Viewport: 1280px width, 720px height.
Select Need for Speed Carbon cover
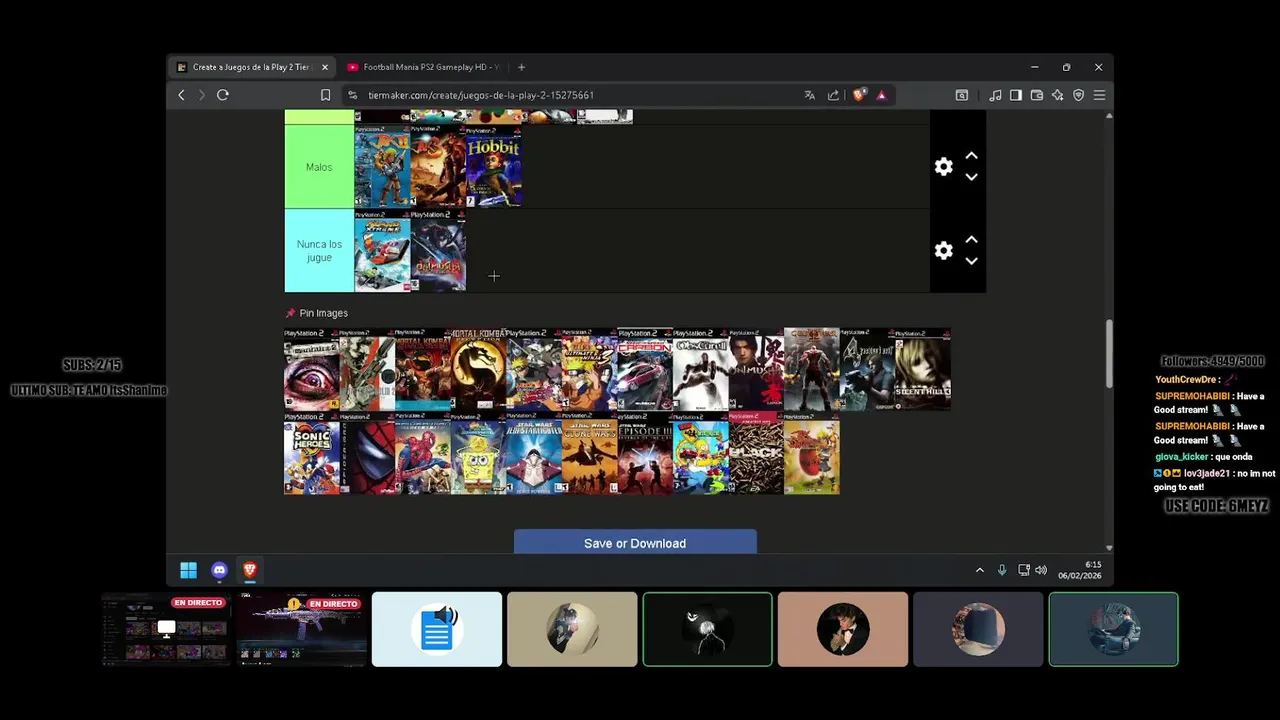click(x=645, y=370)
